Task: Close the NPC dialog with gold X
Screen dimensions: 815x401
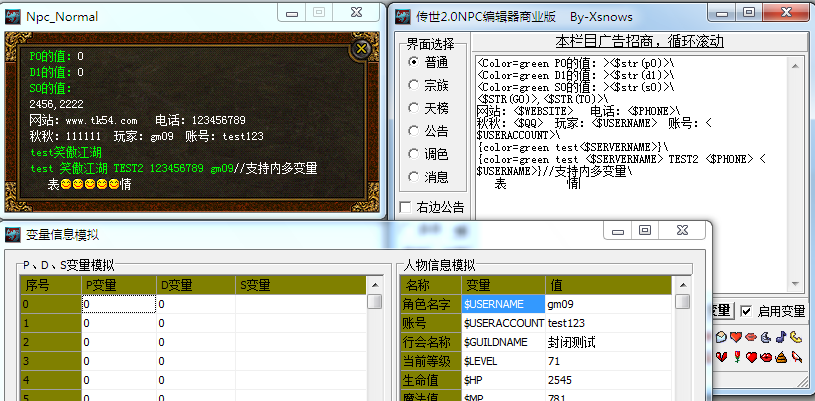Action: (361, 49)
